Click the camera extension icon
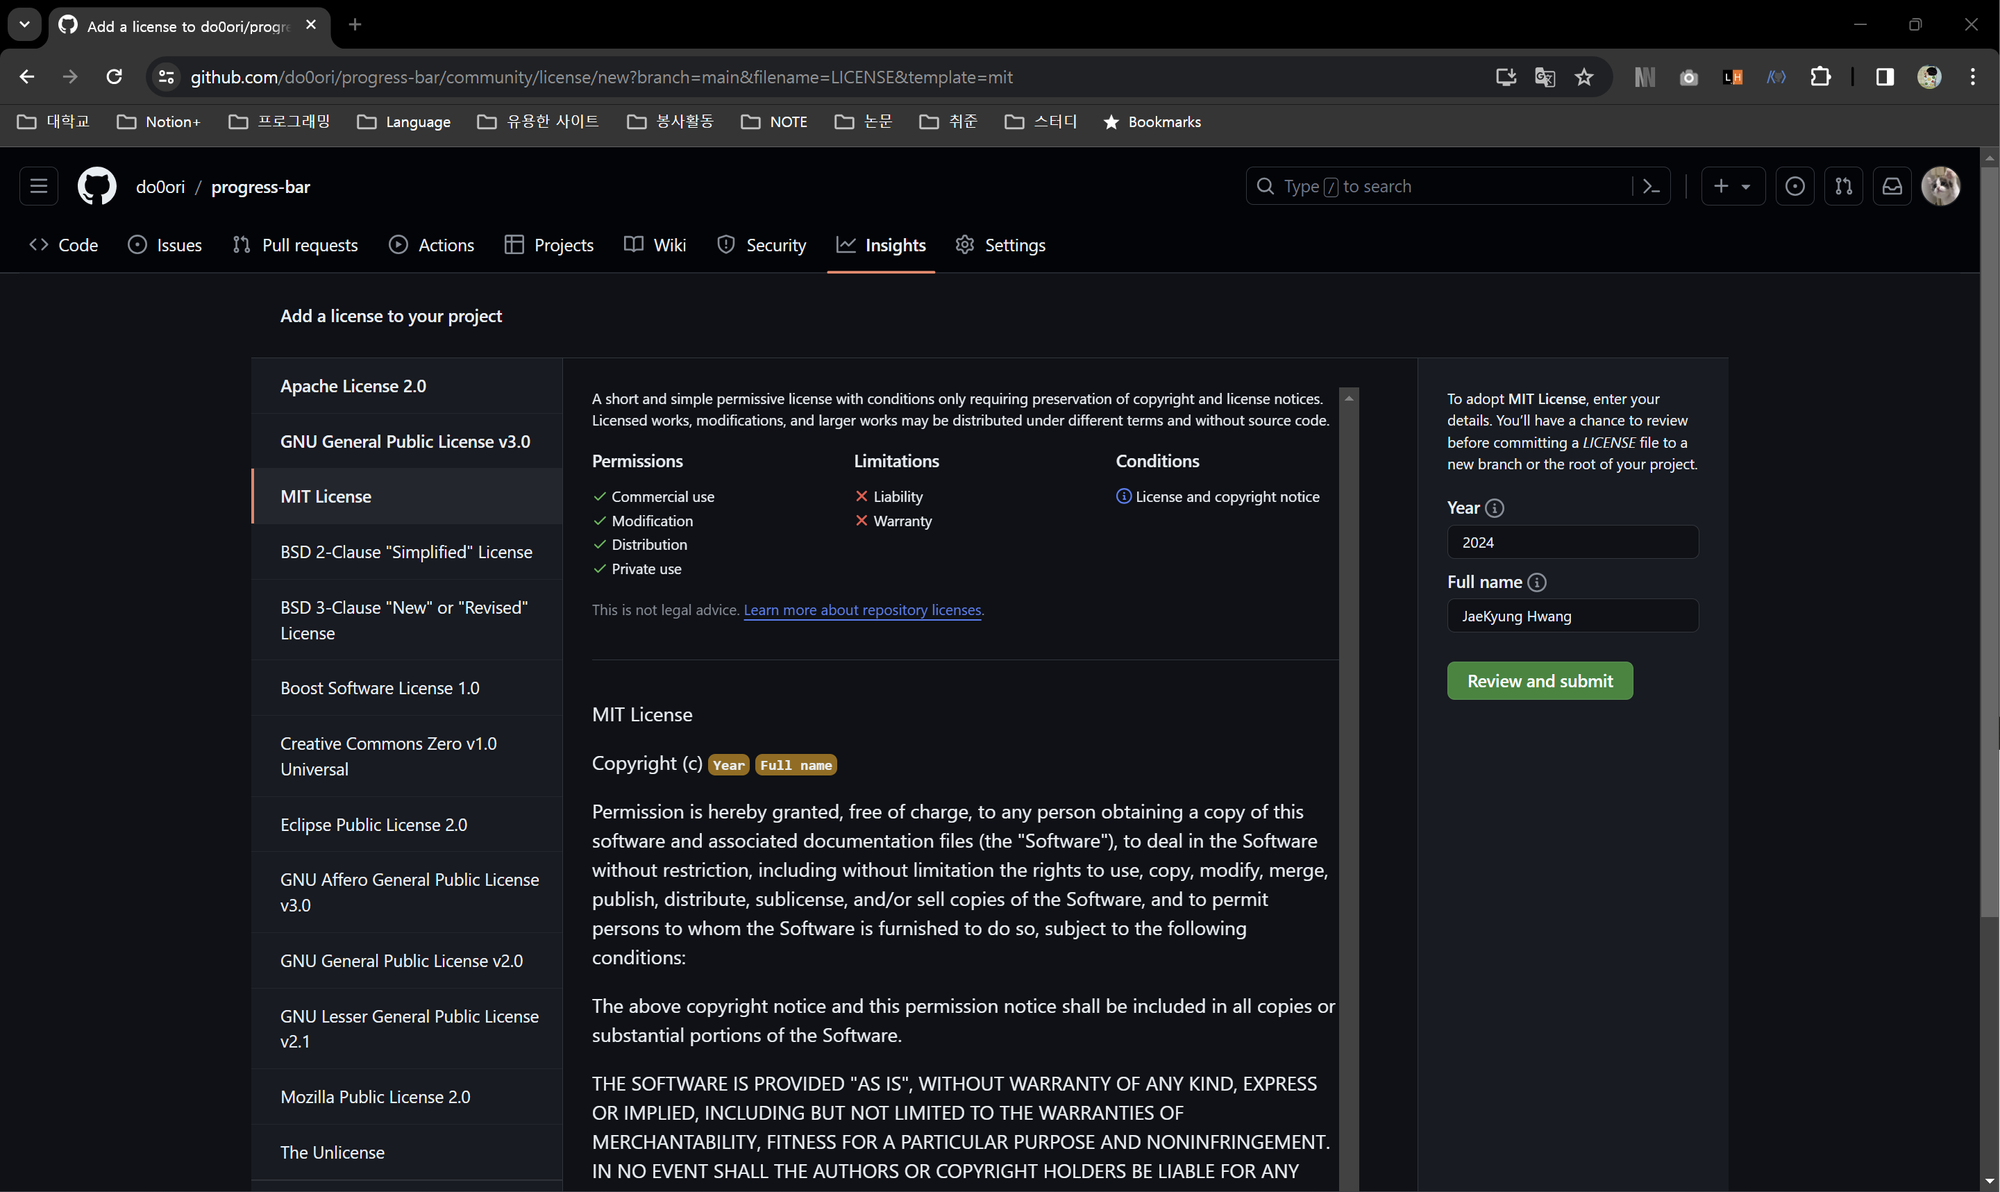Image resolution: width=2000 pixels, height=1192 pixels. 1689,77
